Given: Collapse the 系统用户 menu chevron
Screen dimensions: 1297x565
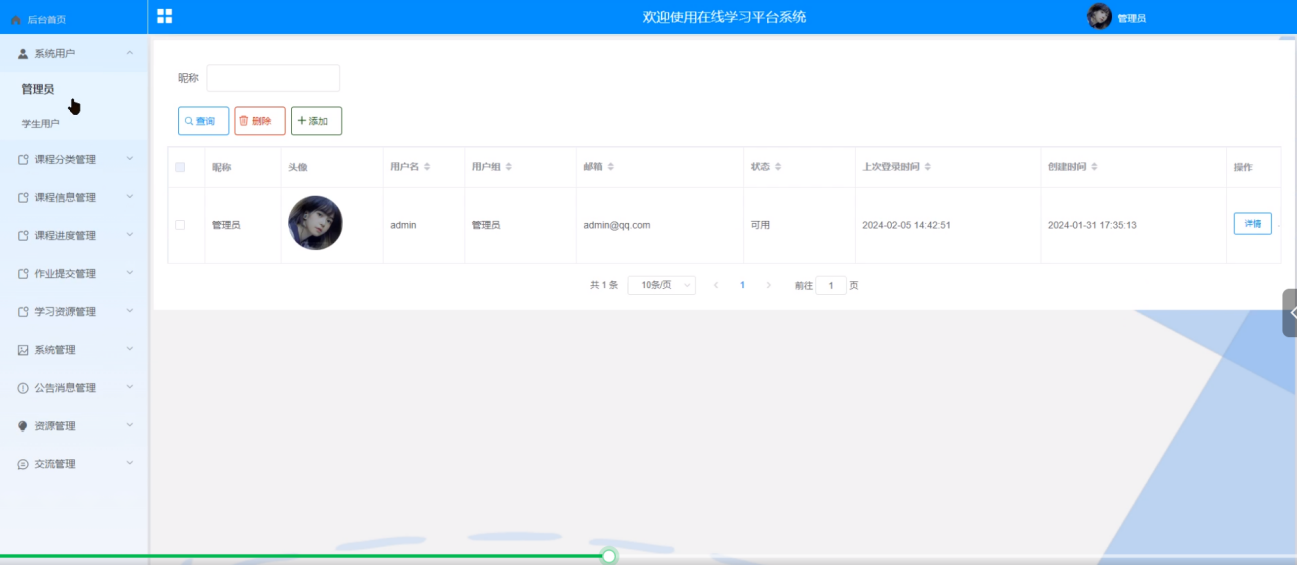Looking at the screenshot, I should coord(130,53).
